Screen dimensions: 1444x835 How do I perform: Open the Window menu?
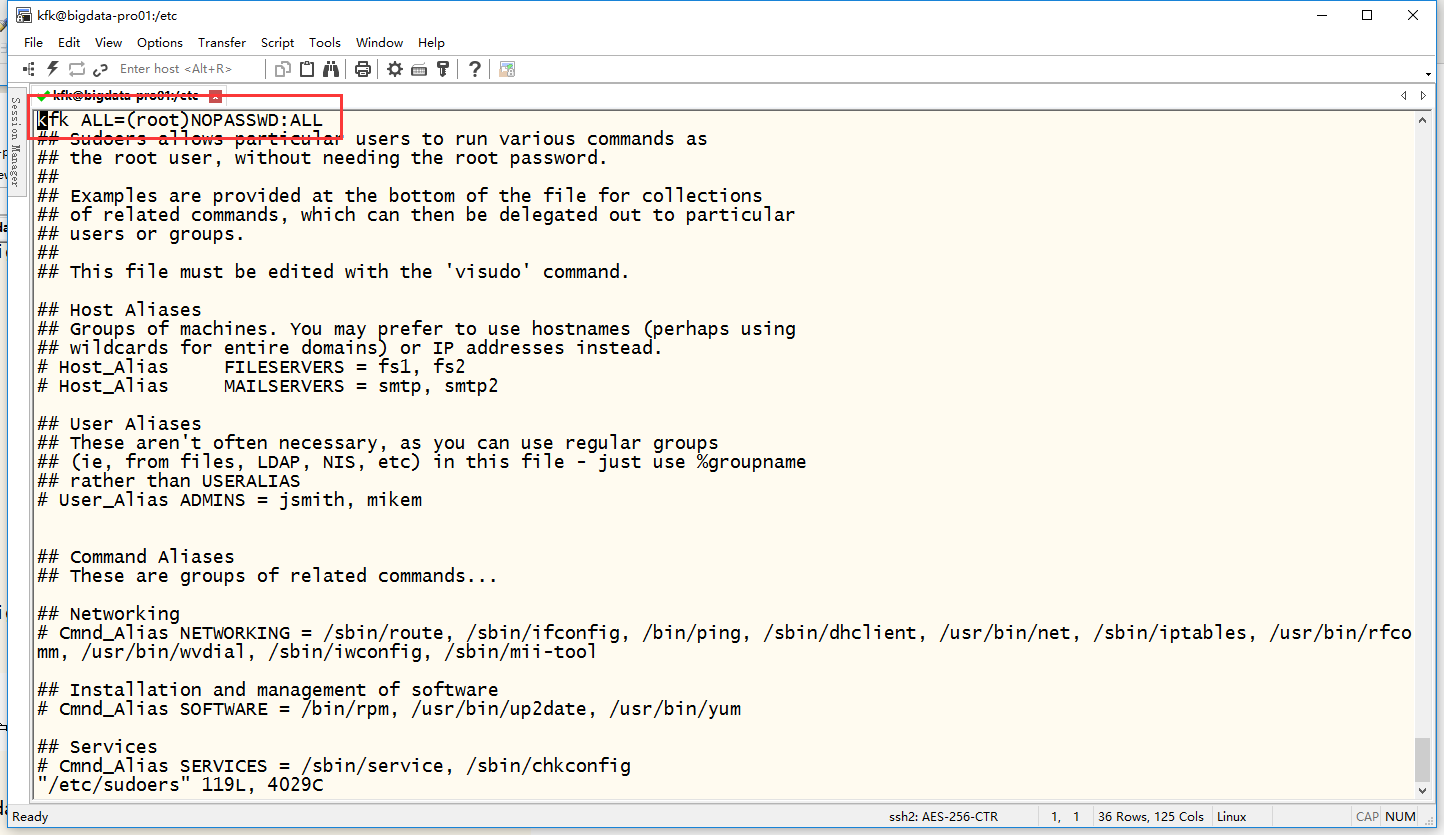pyautogui.click(x=379, y=42)
